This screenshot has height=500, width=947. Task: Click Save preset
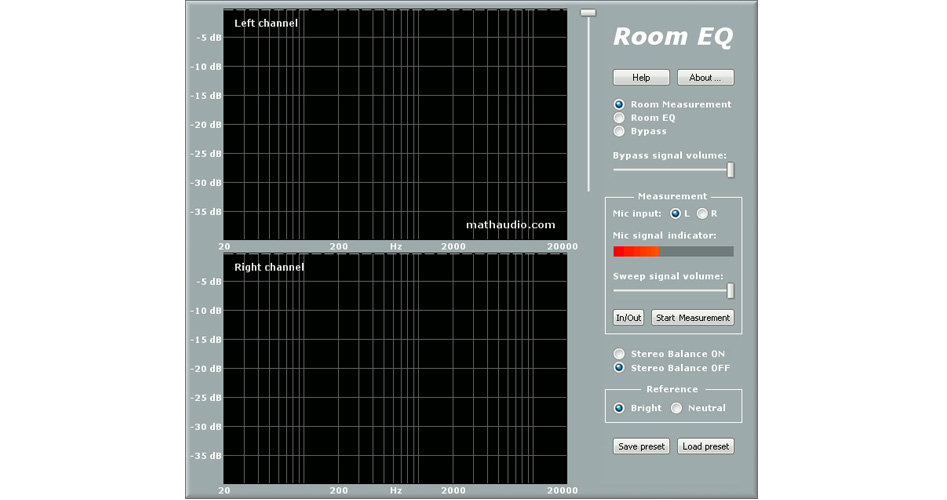coord(641,447)
